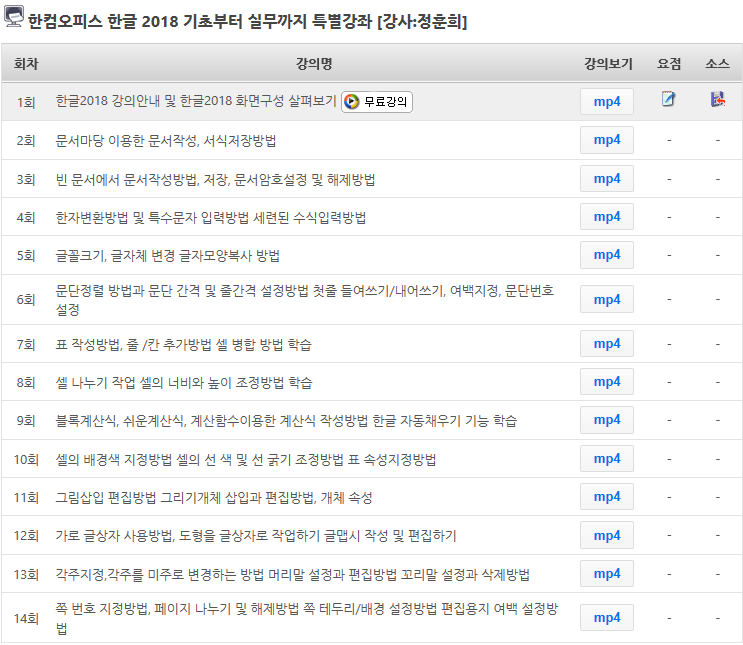
Task: Select lecture title 문단정렬 방법과 문단 간격
Action: click(127, 291)
